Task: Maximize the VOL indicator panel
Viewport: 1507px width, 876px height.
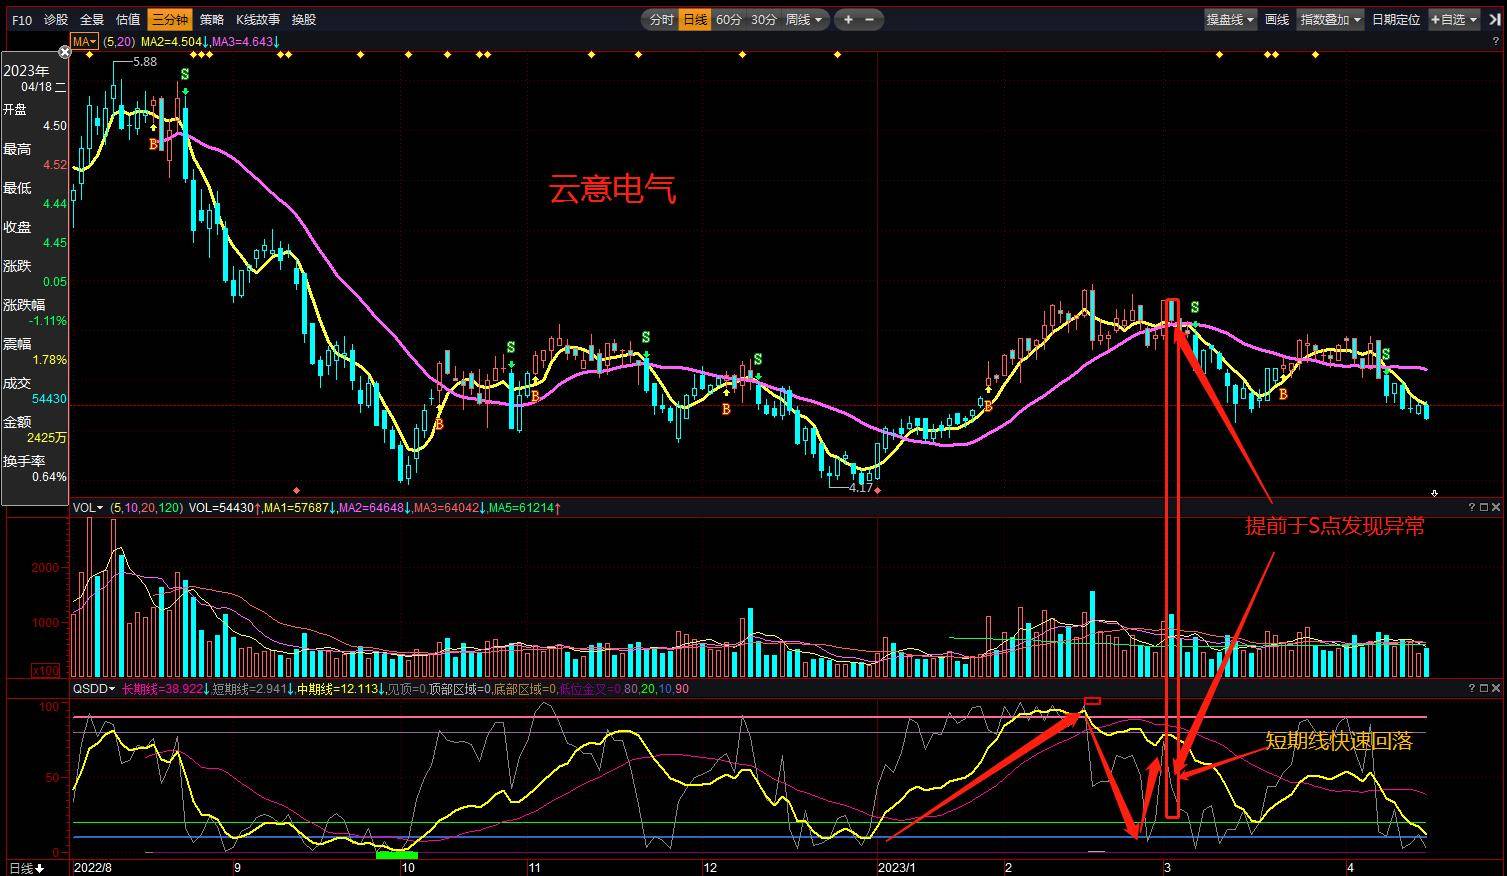Action: point(1484,507)
